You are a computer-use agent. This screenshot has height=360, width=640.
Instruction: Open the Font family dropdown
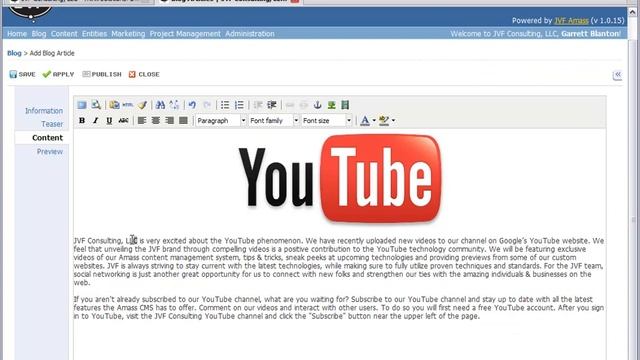point(274,120)
